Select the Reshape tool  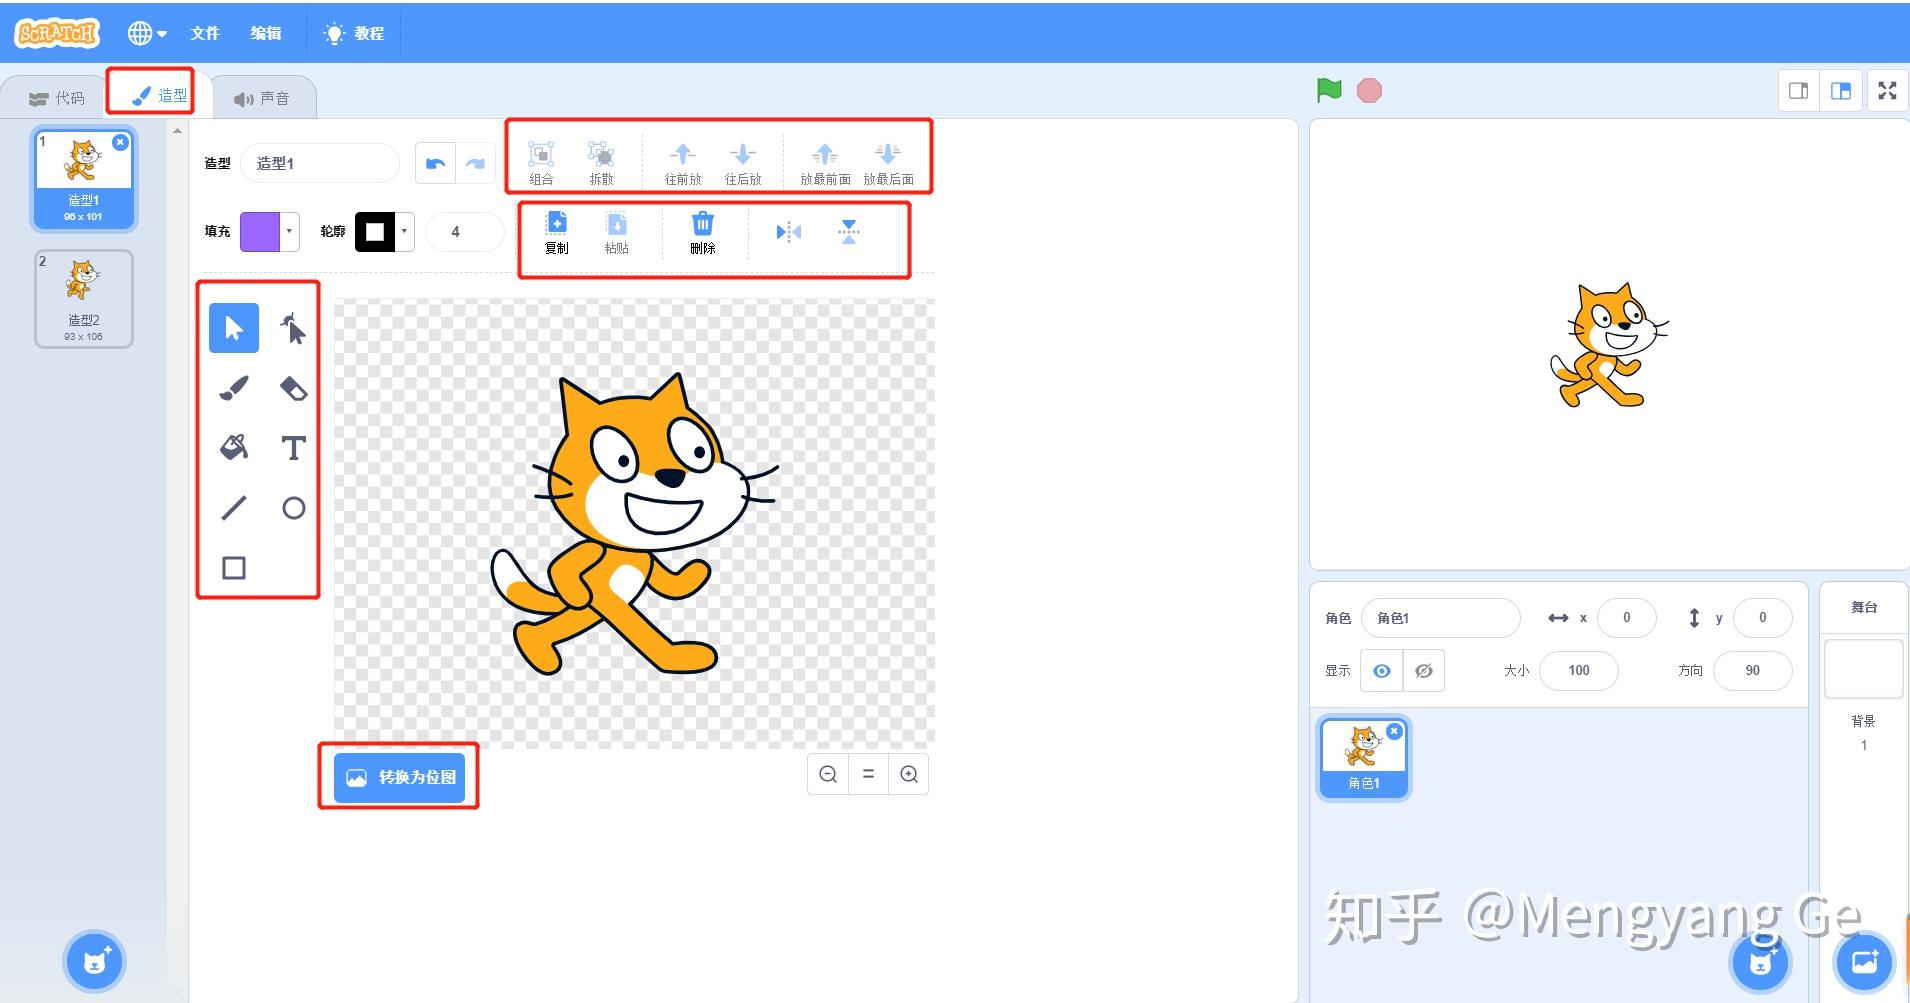pyautogui.click(x=293, y=328)
